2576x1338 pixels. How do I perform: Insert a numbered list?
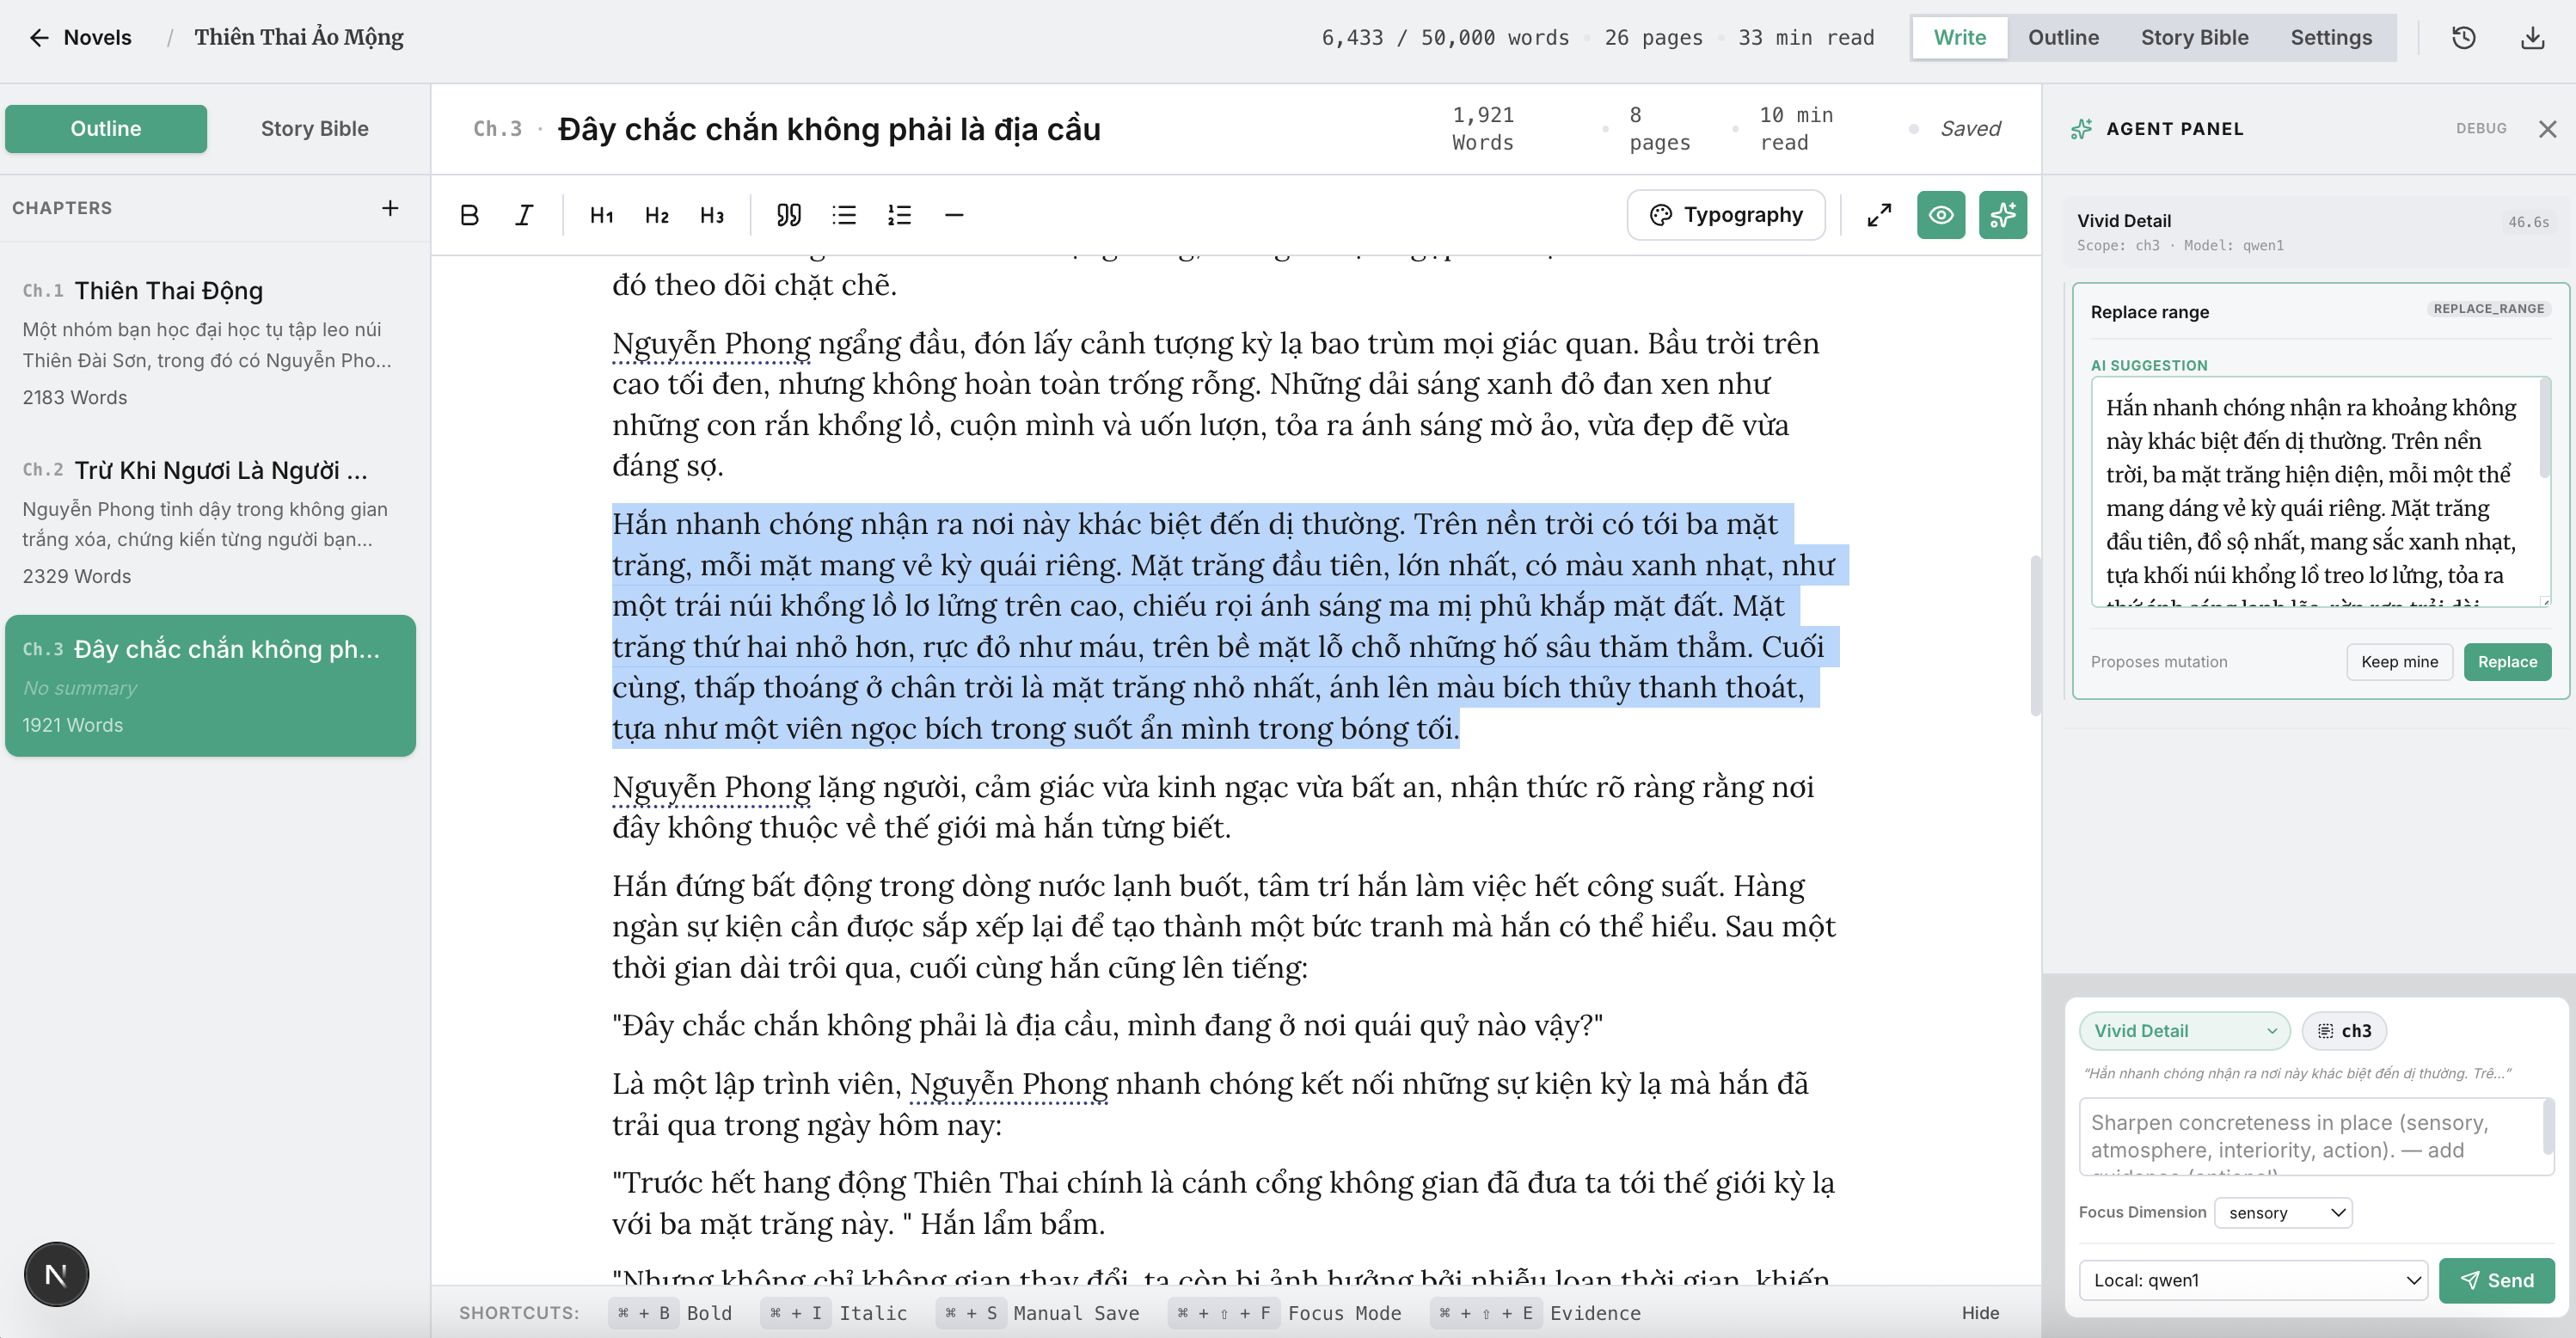[899, 215]
